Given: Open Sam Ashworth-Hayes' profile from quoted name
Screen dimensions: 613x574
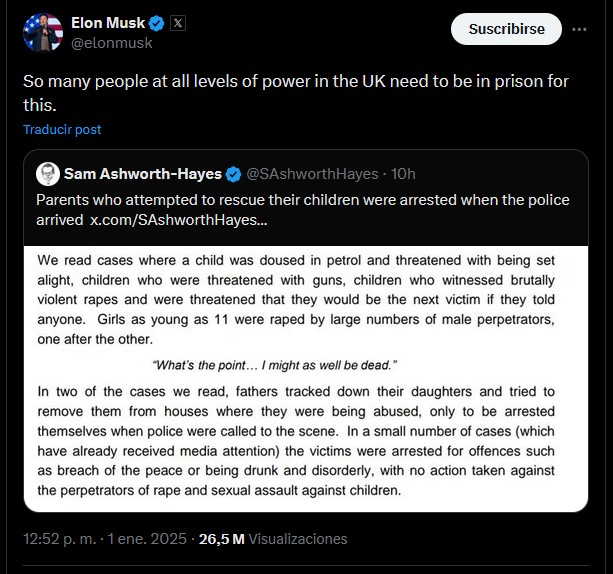Looking at the screenshot, I should point(142,174).
